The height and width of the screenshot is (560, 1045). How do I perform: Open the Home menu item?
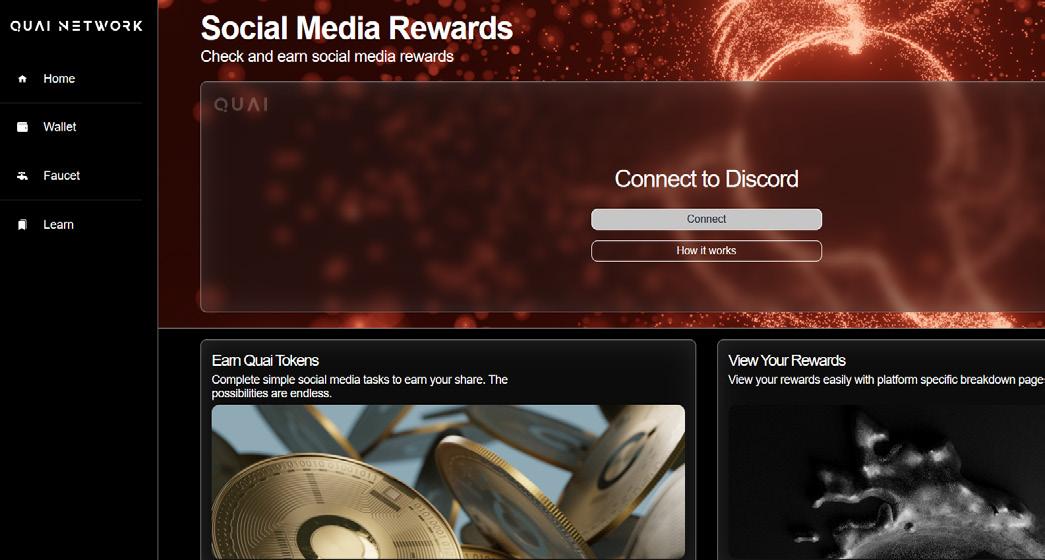pos(59,79)
